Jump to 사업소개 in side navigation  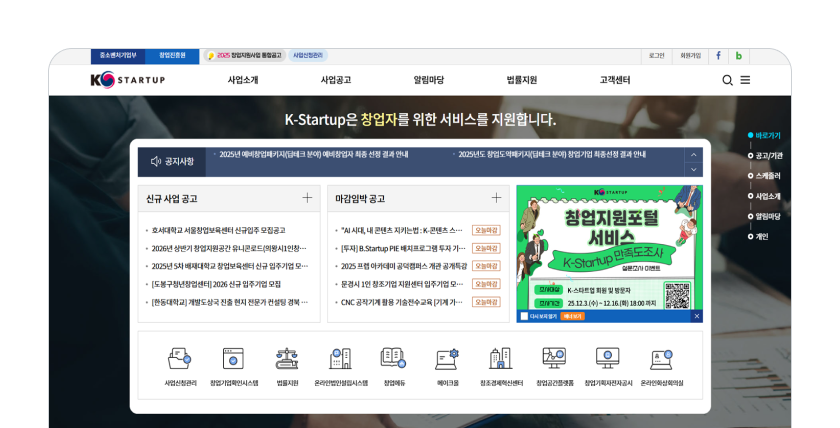click(764, 197)
